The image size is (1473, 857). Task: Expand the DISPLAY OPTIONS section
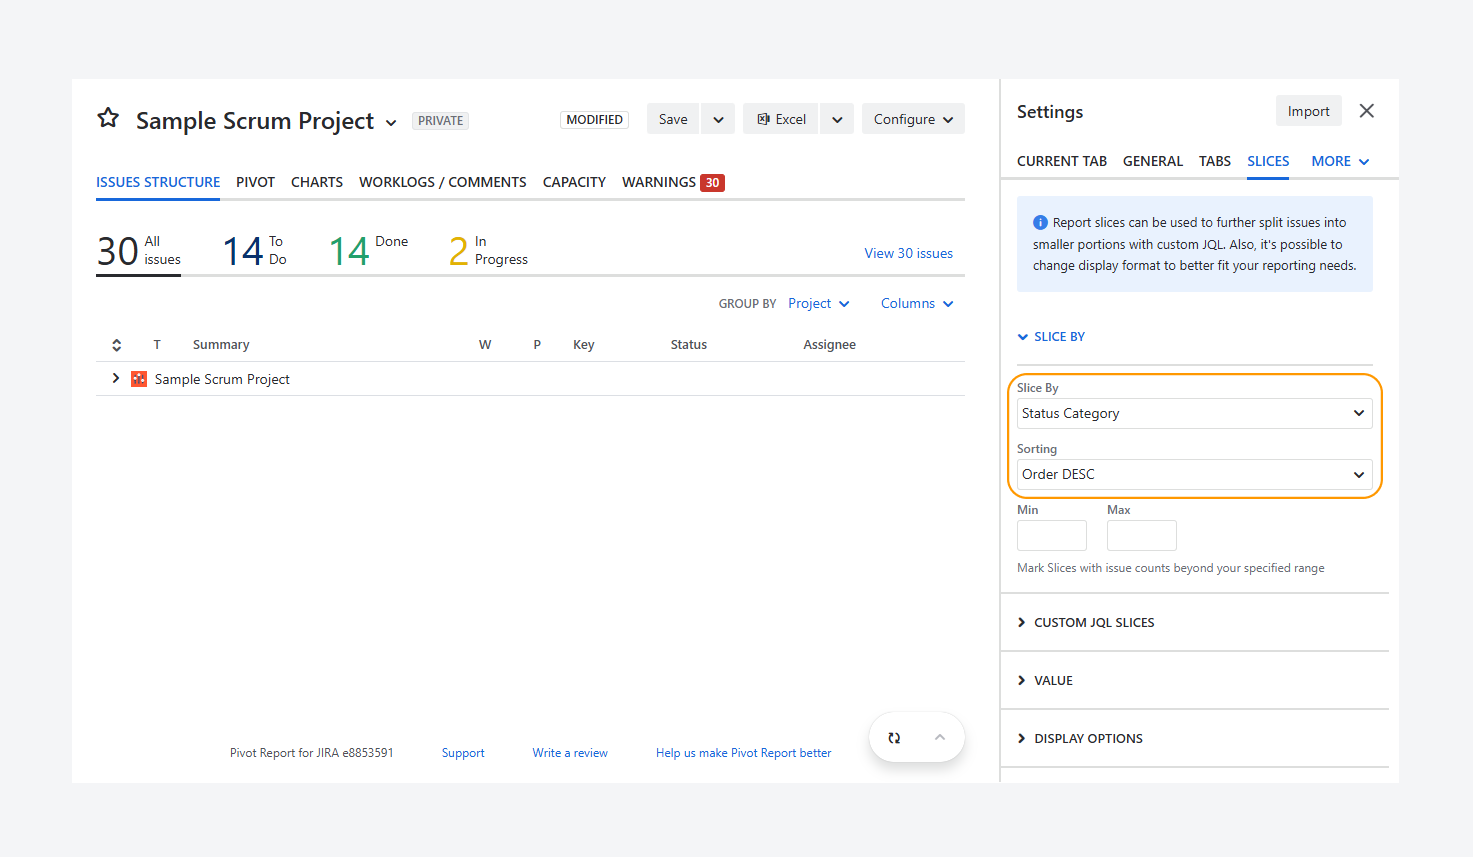point(1080,739)
